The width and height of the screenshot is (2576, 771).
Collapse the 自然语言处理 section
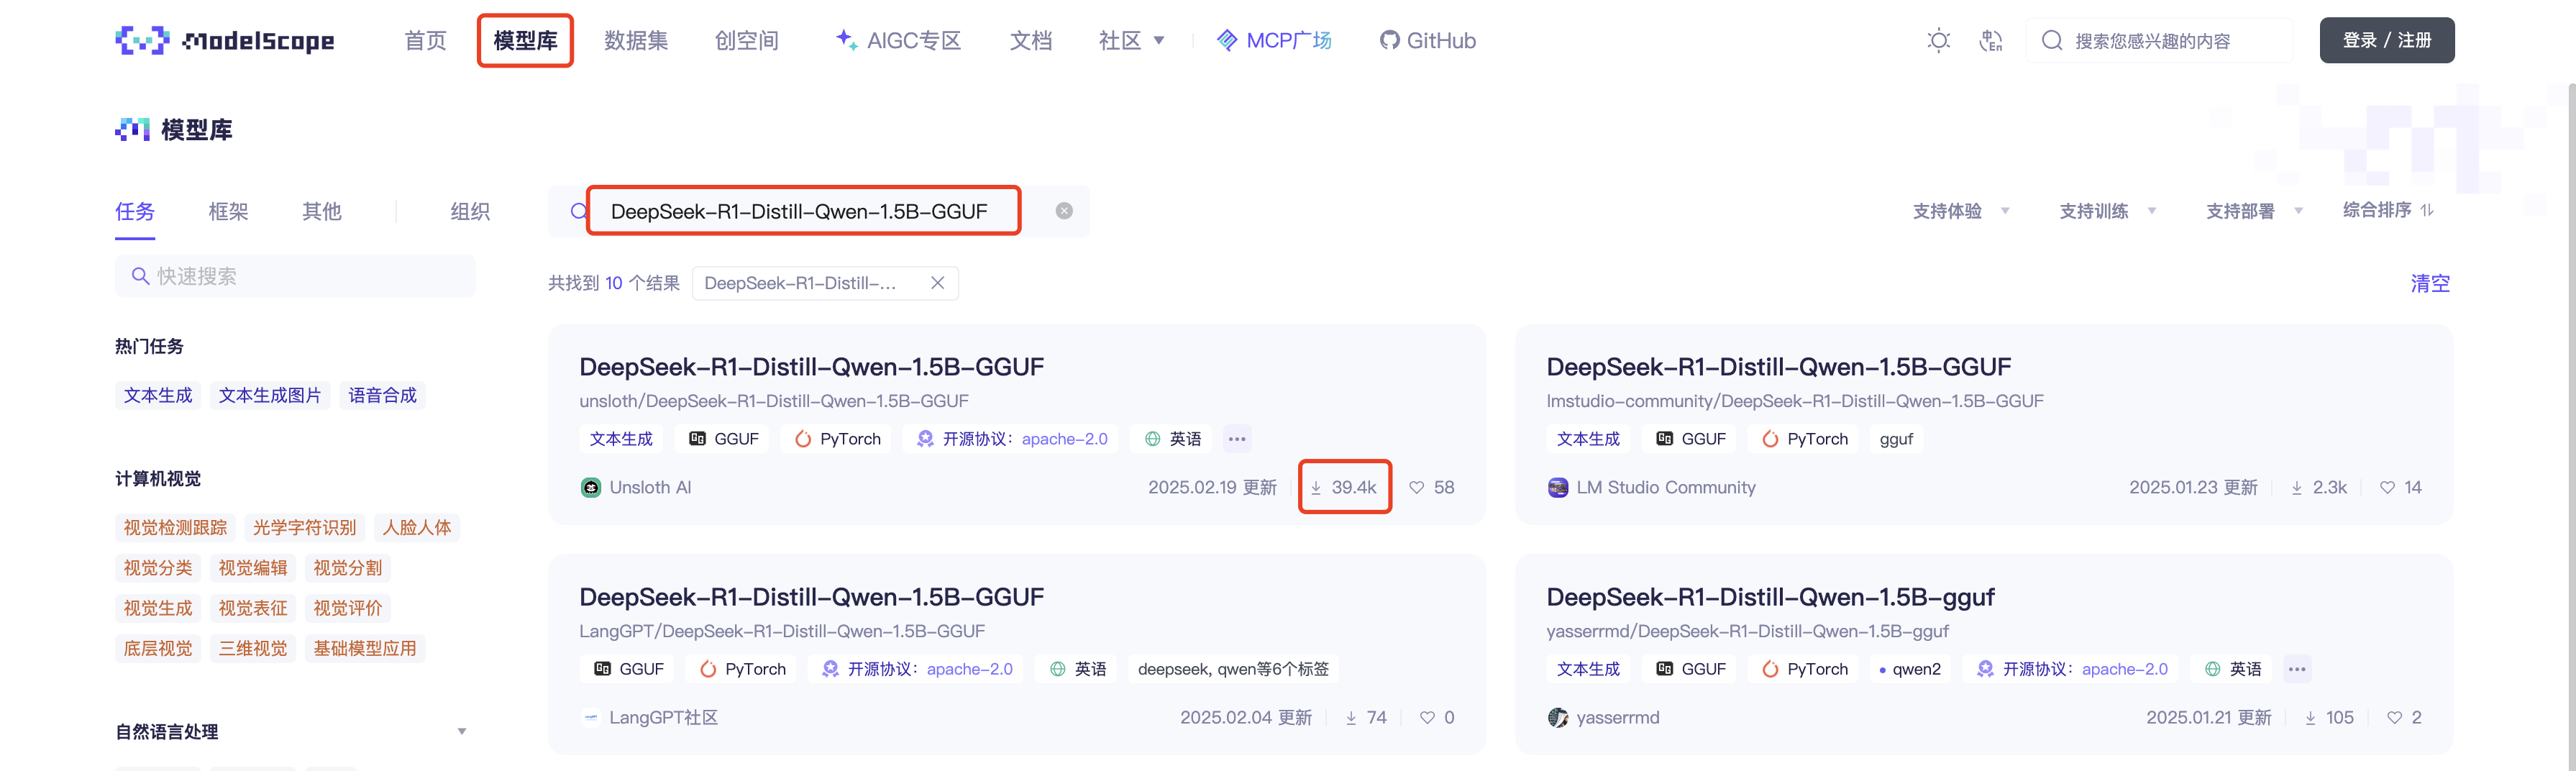click(x=461, y=732)
